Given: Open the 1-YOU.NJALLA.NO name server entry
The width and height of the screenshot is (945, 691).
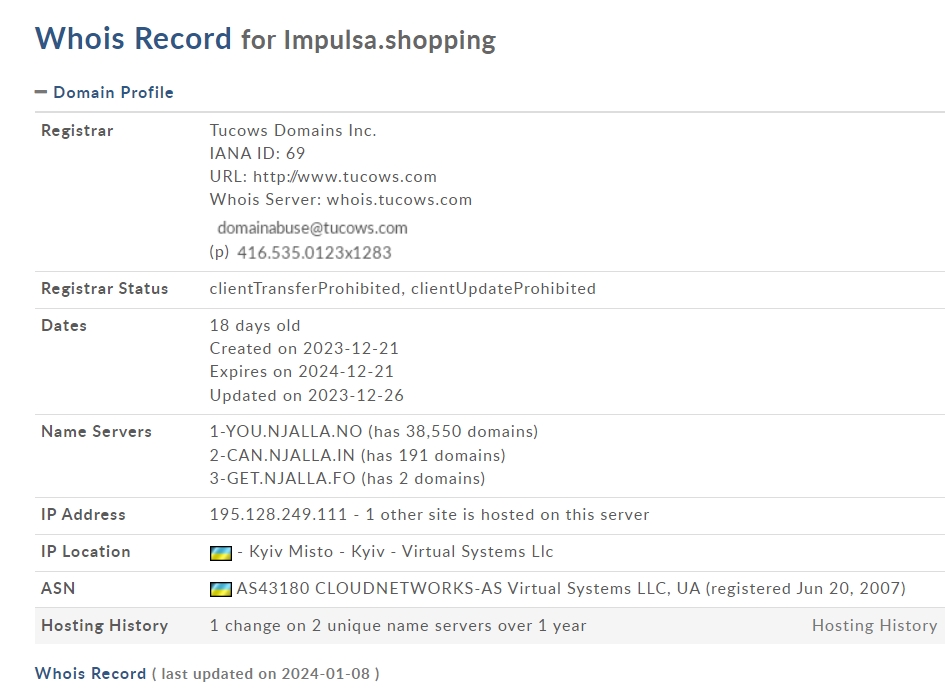Looking at the screenshot, I should point(286,431).
